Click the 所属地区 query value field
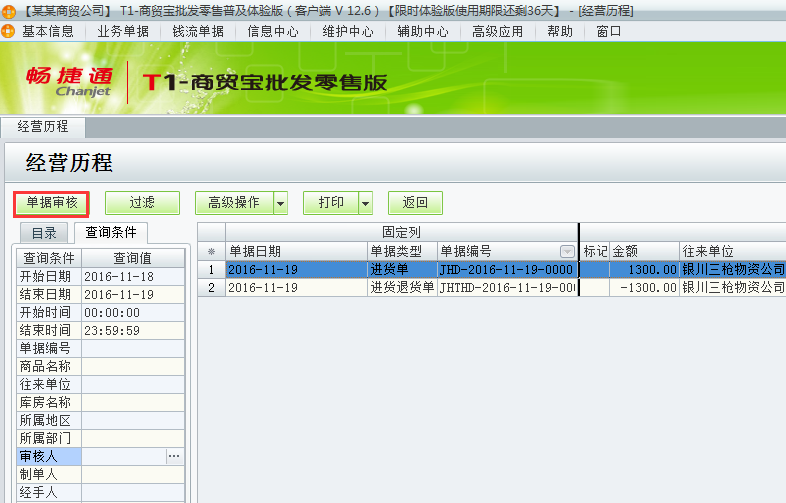The image size is (786, 503). tap(133, 421)
